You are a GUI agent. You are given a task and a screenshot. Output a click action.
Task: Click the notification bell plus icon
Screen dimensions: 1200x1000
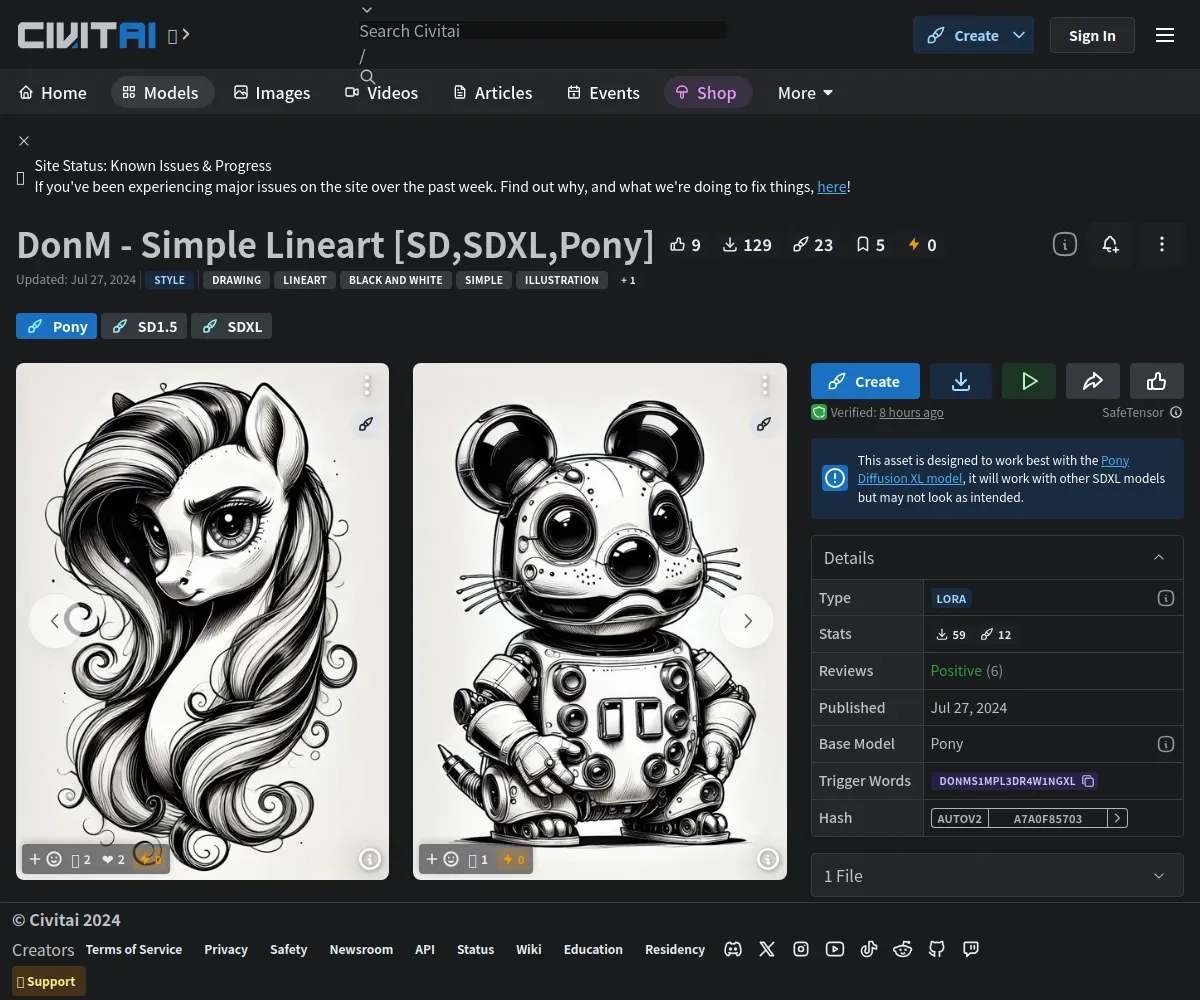pos(1110,244)
